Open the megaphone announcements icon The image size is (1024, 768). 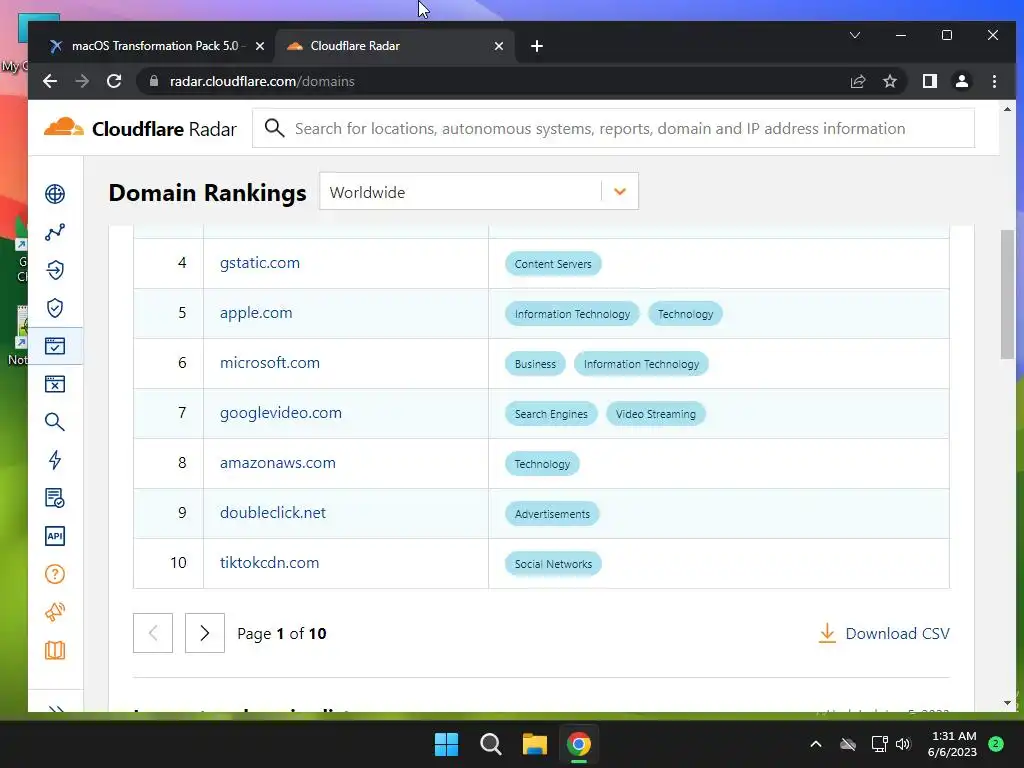coord(55,612)
